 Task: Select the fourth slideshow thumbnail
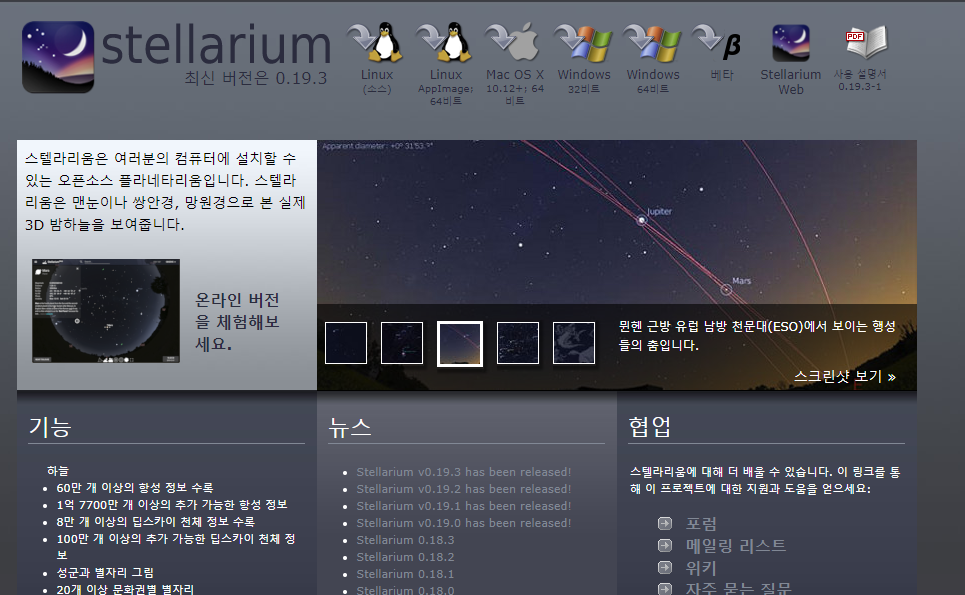[518, 343]
